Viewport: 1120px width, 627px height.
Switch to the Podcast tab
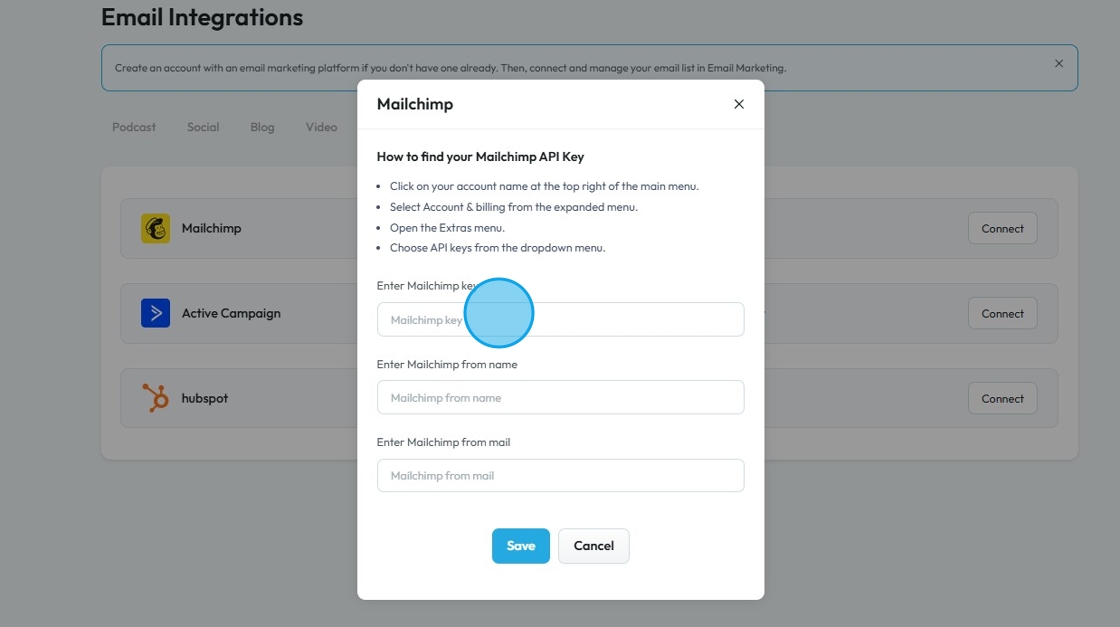click(134, 127)
